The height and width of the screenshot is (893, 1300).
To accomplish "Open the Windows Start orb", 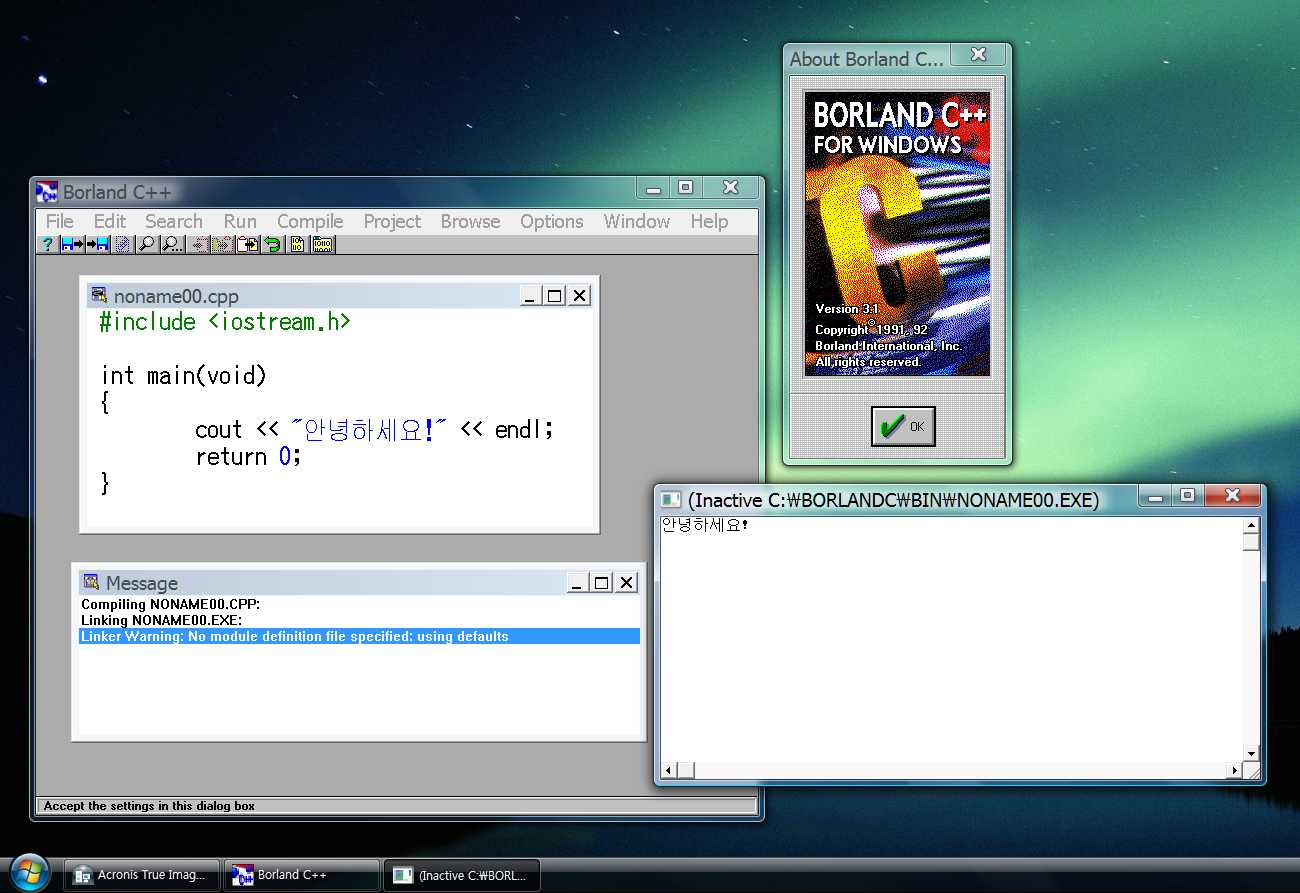I will click(x=28, y=873).
